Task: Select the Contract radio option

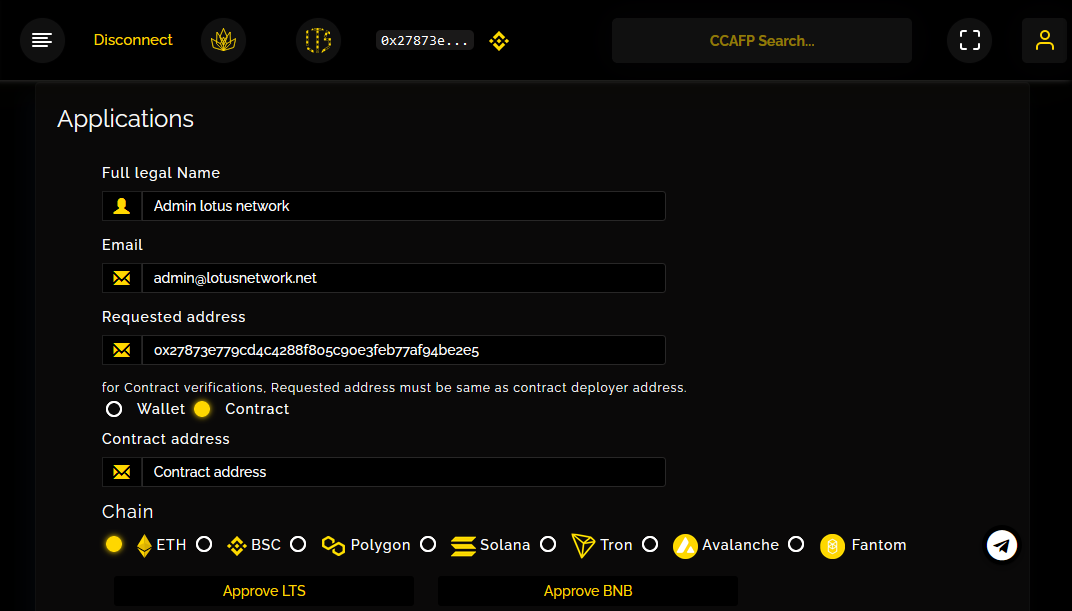Action: tap(202, 409)
